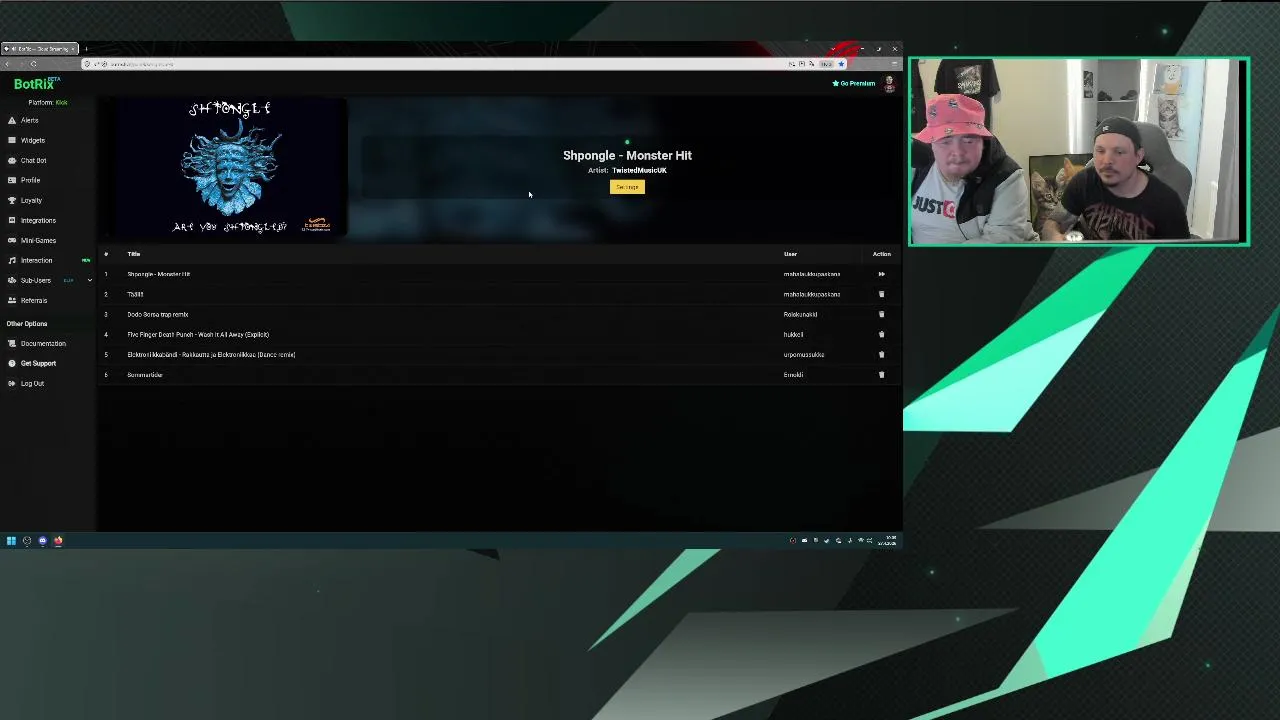Delete Five Finger Death Punch song
This screenshot has width=1280, height=720.
click(x=881, y=334)
